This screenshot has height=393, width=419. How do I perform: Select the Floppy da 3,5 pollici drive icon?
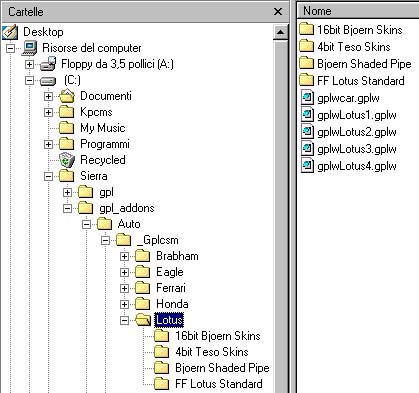click(x=48, y=64)
